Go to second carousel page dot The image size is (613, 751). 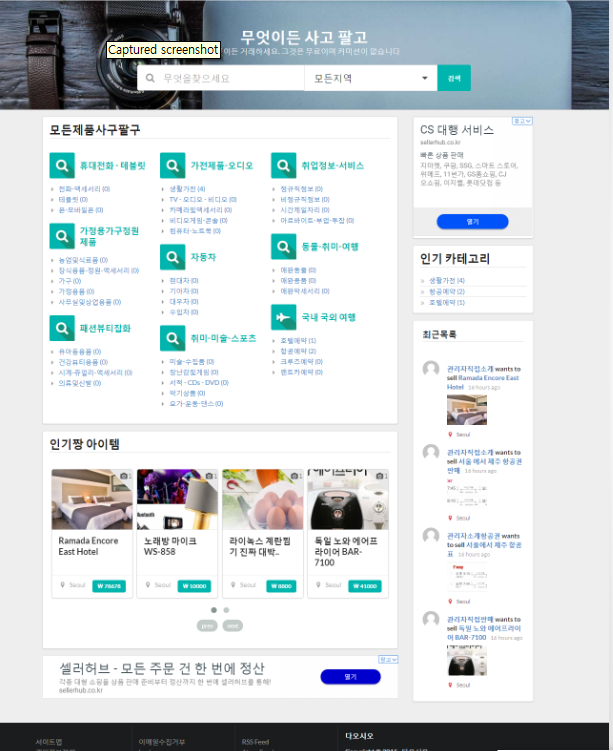pyautogui.click(x=226, y=609)
